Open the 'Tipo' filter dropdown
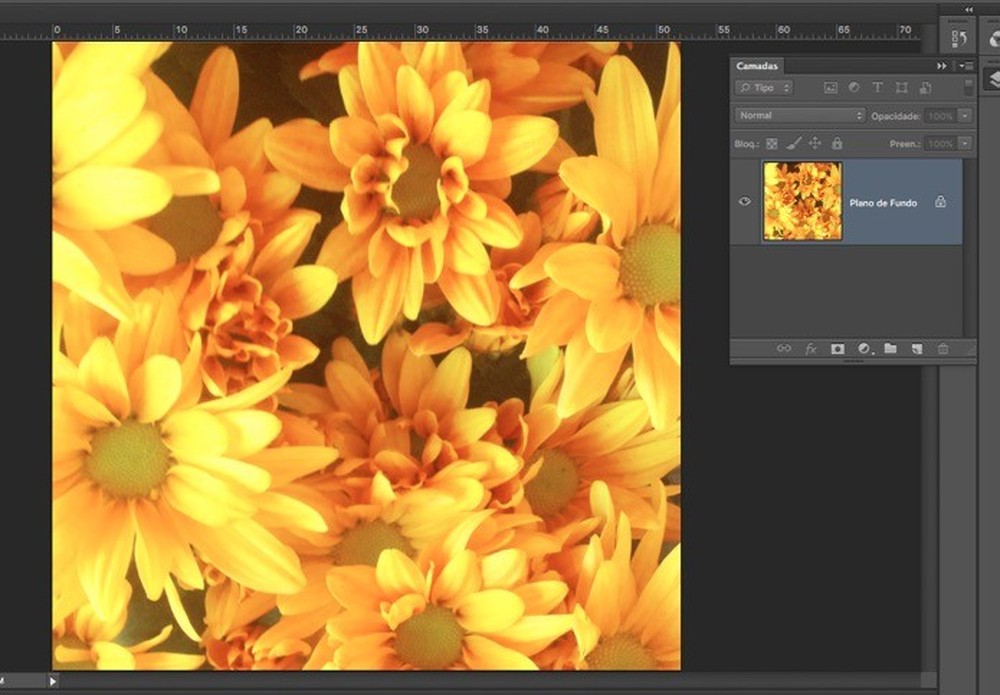Screen dimensions: 1000x695 764,88
